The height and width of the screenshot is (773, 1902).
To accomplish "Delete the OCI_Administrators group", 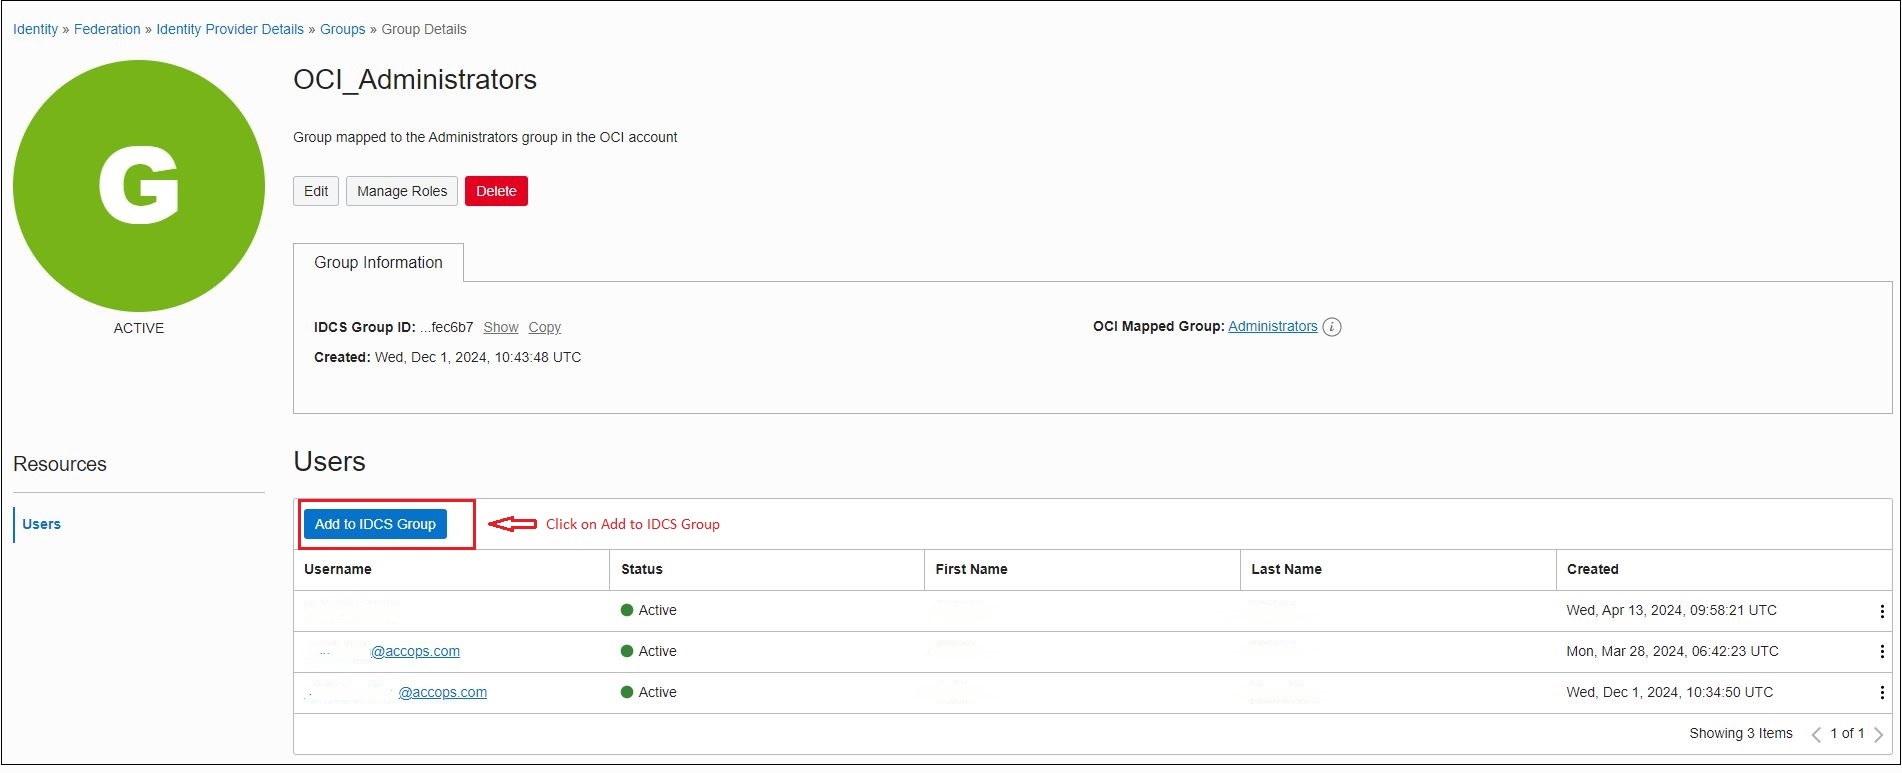I will 496,191.
